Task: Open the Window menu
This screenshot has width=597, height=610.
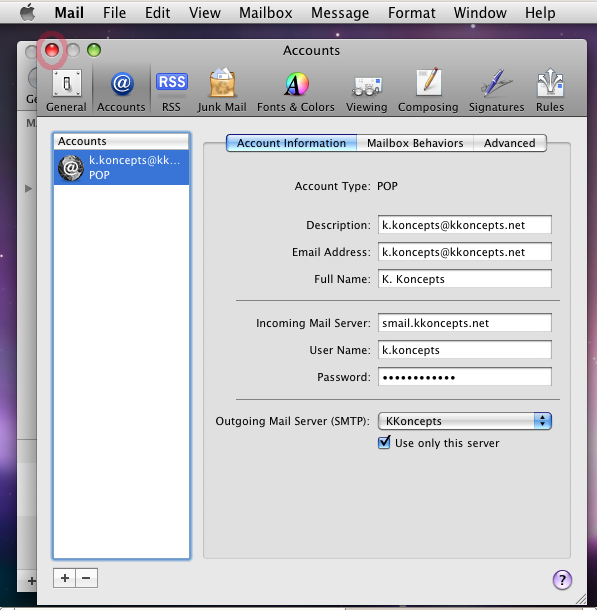Action: [x=480, y=13]
